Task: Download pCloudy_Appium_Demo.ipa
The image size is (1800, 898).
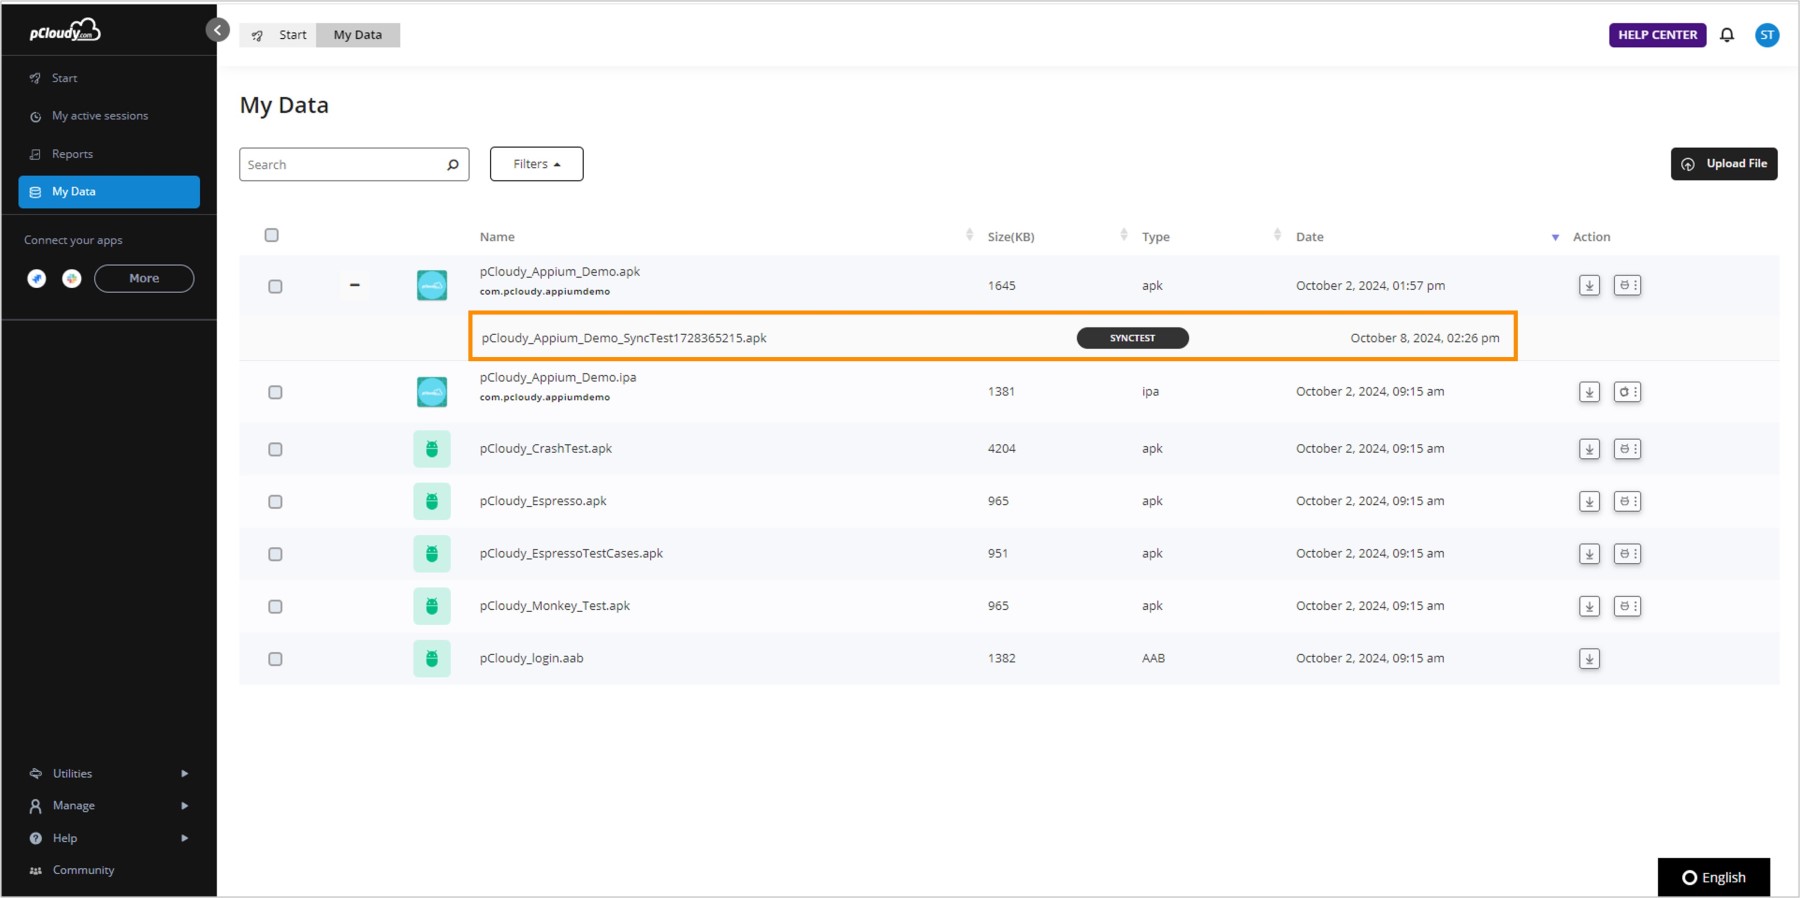Action: pyautogui.click(x=1589, y=392)
